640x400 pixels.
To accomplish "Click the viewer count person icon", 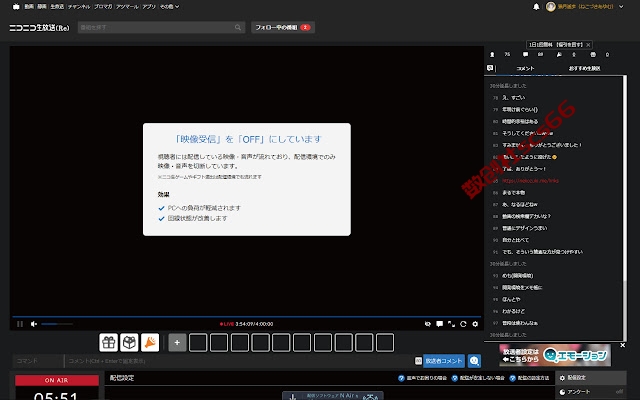I will [x=492, y=55].
